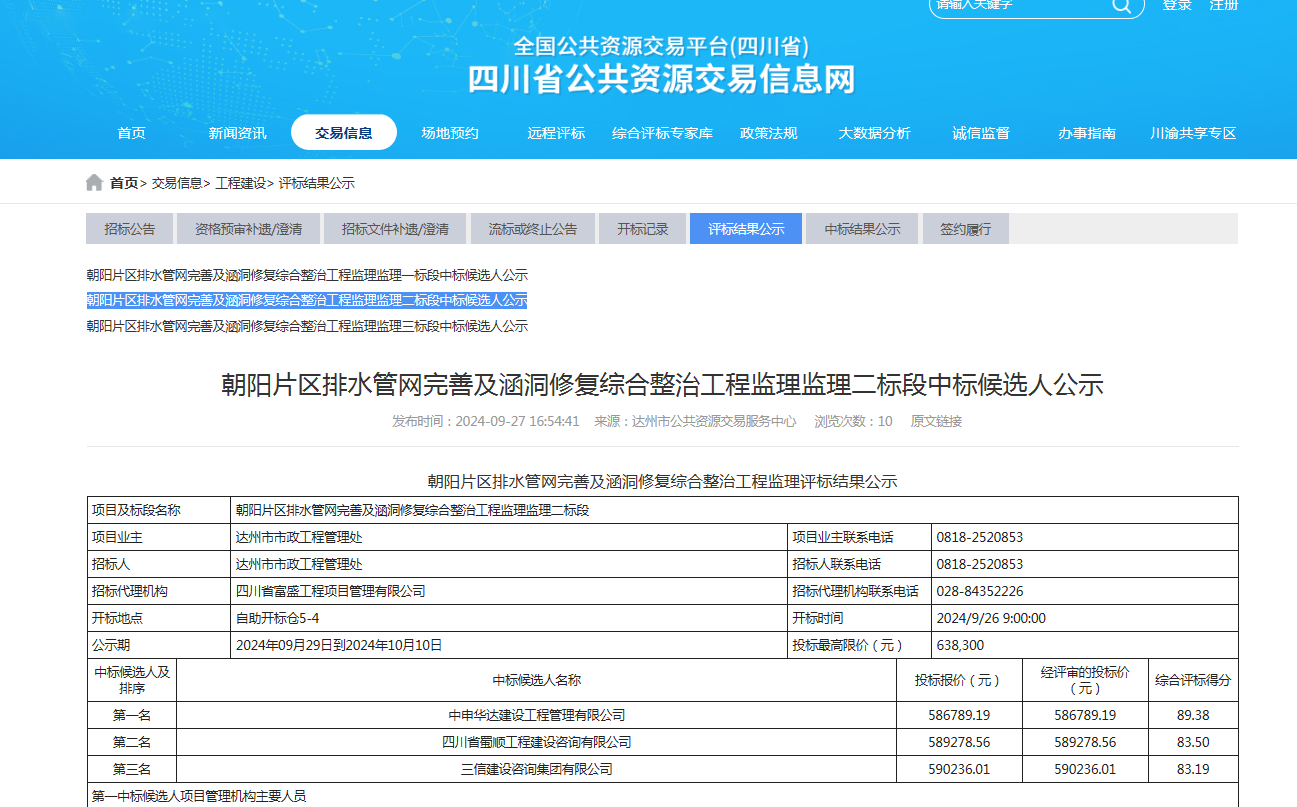The width and height of the screenshot is (1297, 807).
Task: Open the 监理三标段 candidate announcement link
Action: 307,326
